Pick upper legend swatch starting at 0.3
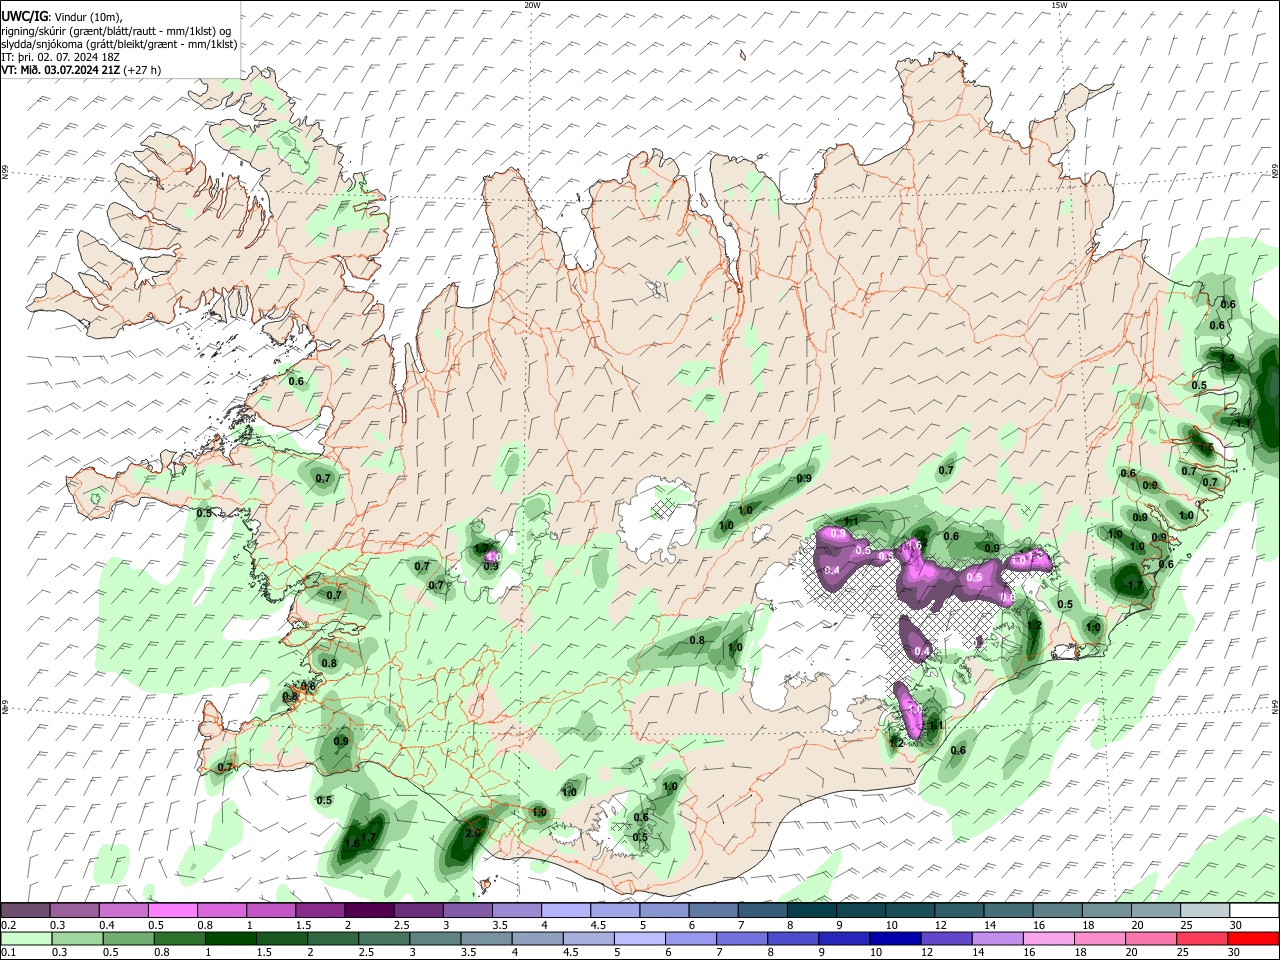The height and width of the screenshot is (960, 1280). point(75,911)
